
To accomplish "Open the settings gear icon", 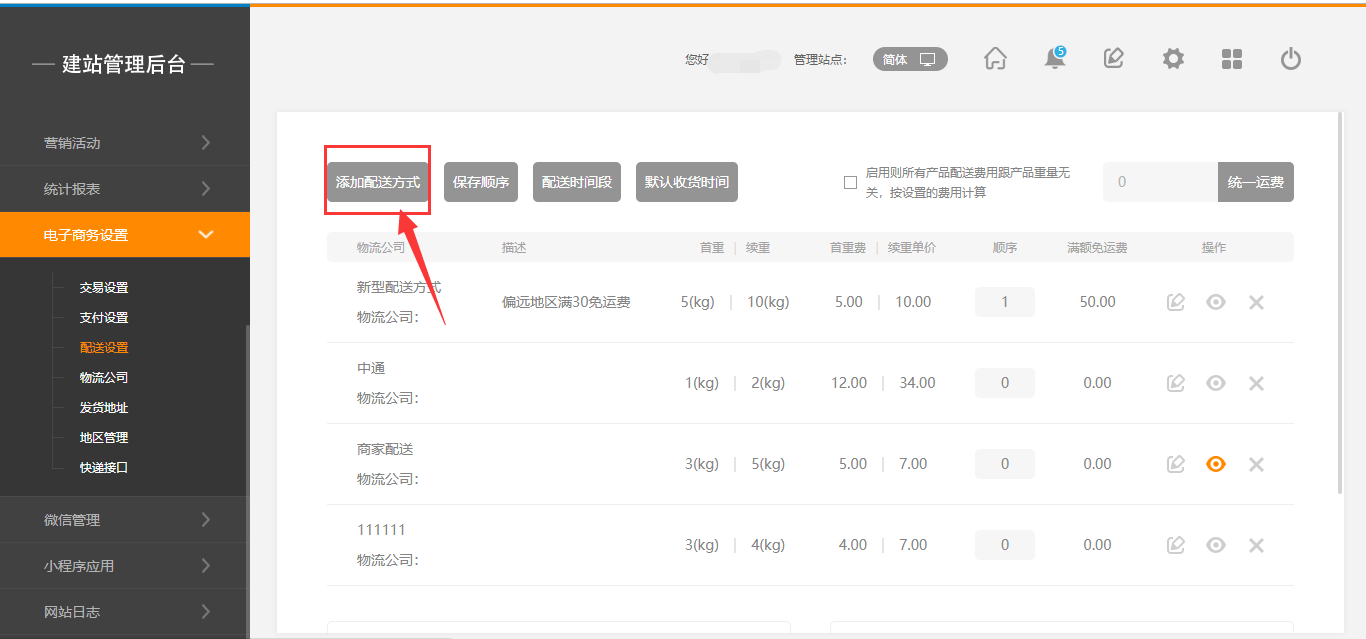I will pos(1173,59).
